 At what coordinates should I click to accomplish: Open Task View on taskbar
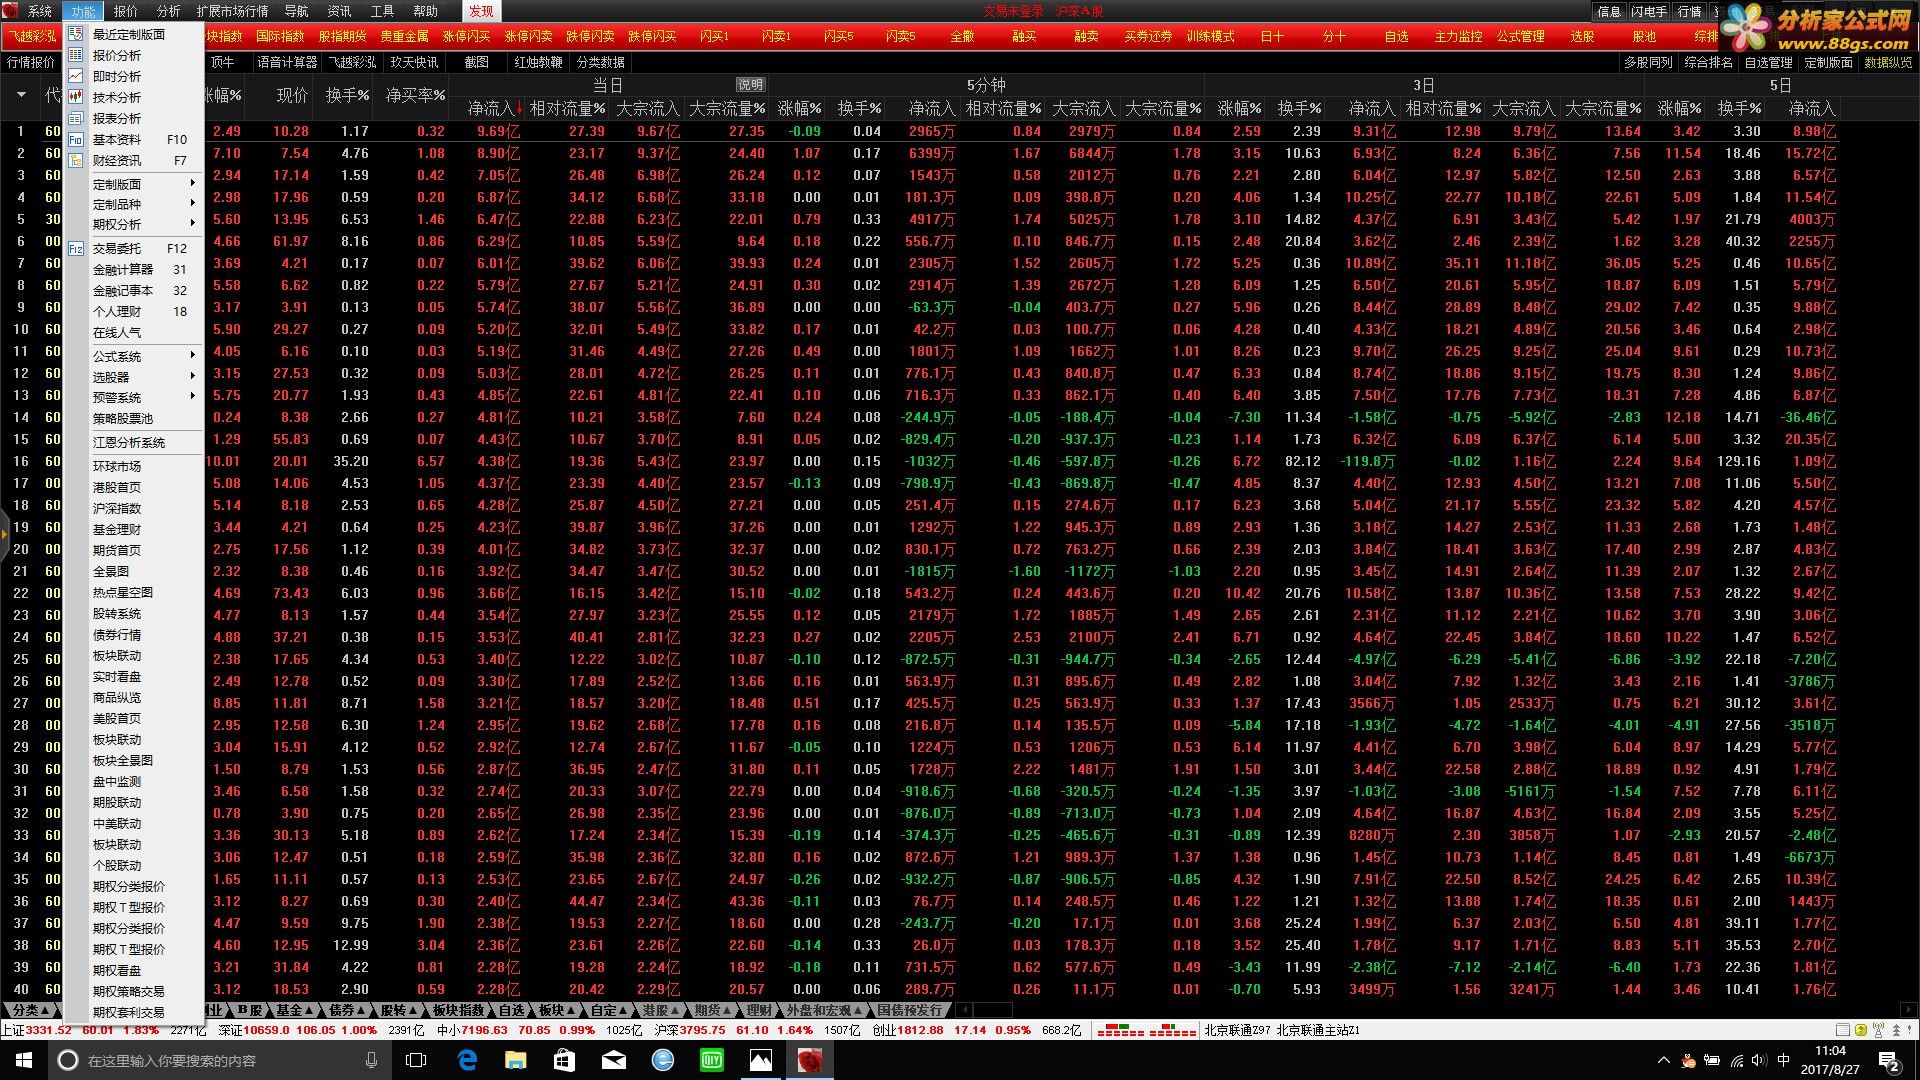click(x=416, y=1060)
